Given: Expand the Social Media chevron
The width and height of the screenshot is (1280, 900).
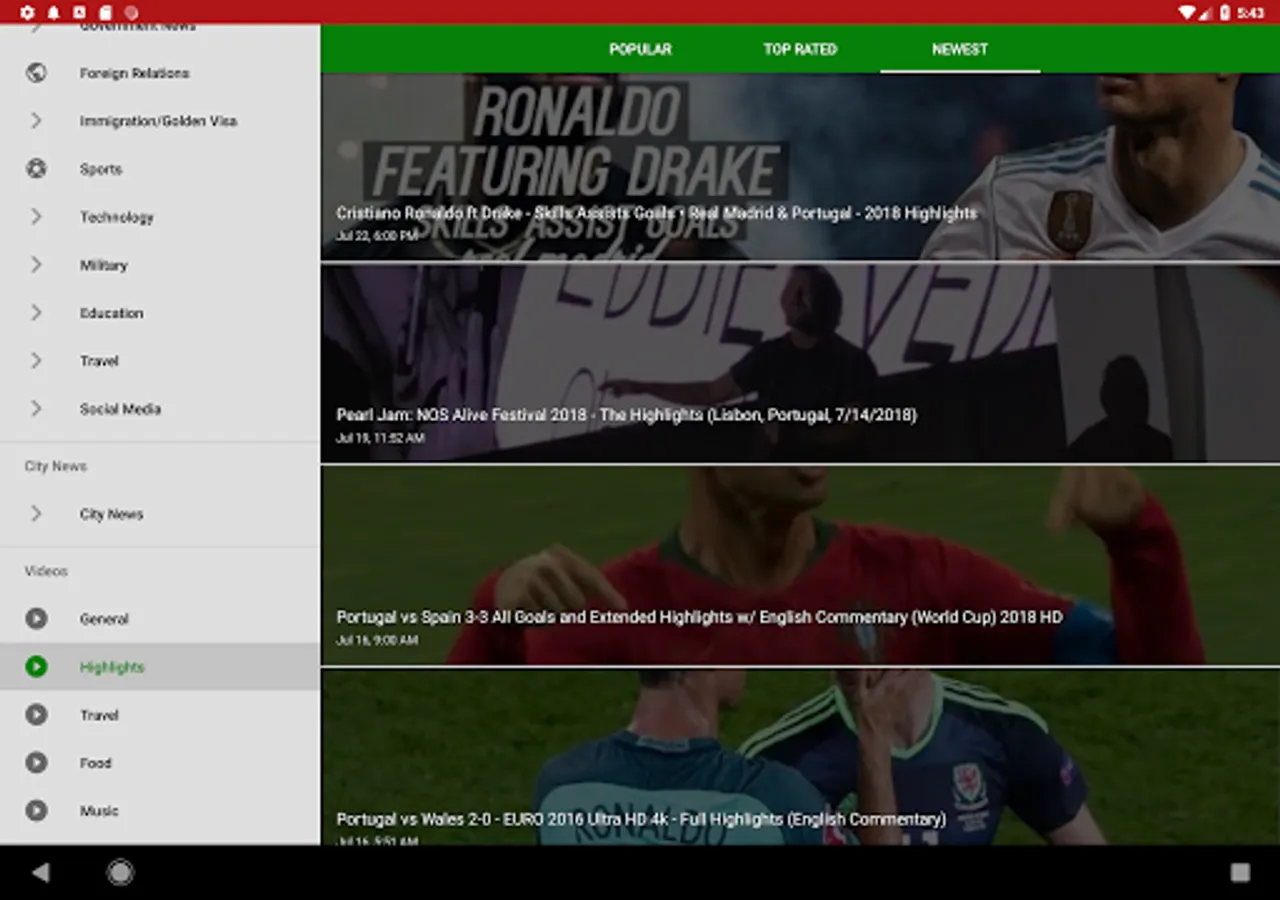Looking at the screenshot, I should tap(36, 409).
